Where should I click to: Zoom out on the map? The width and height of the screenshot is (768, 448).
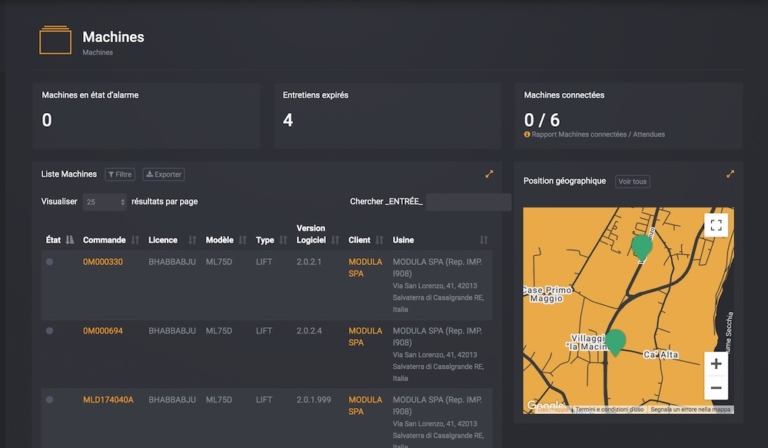pos(716,388)
